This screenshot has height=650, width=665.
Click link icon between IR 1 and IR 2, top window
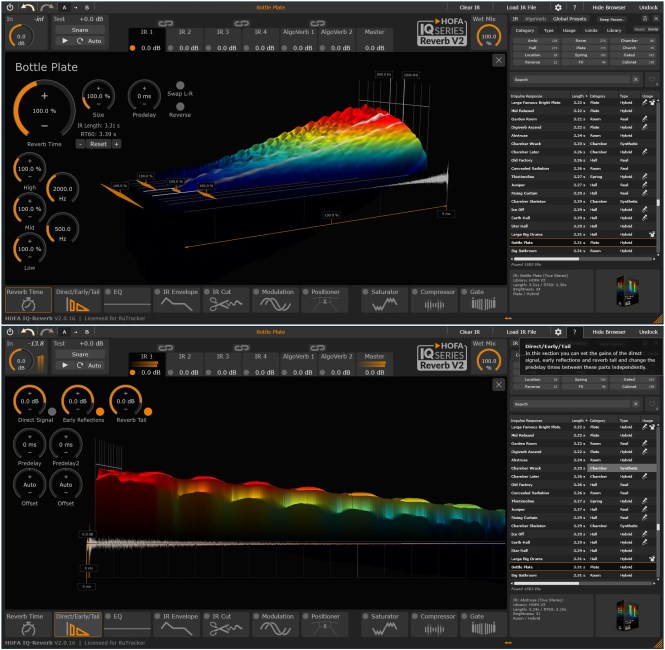click(165, 23)
